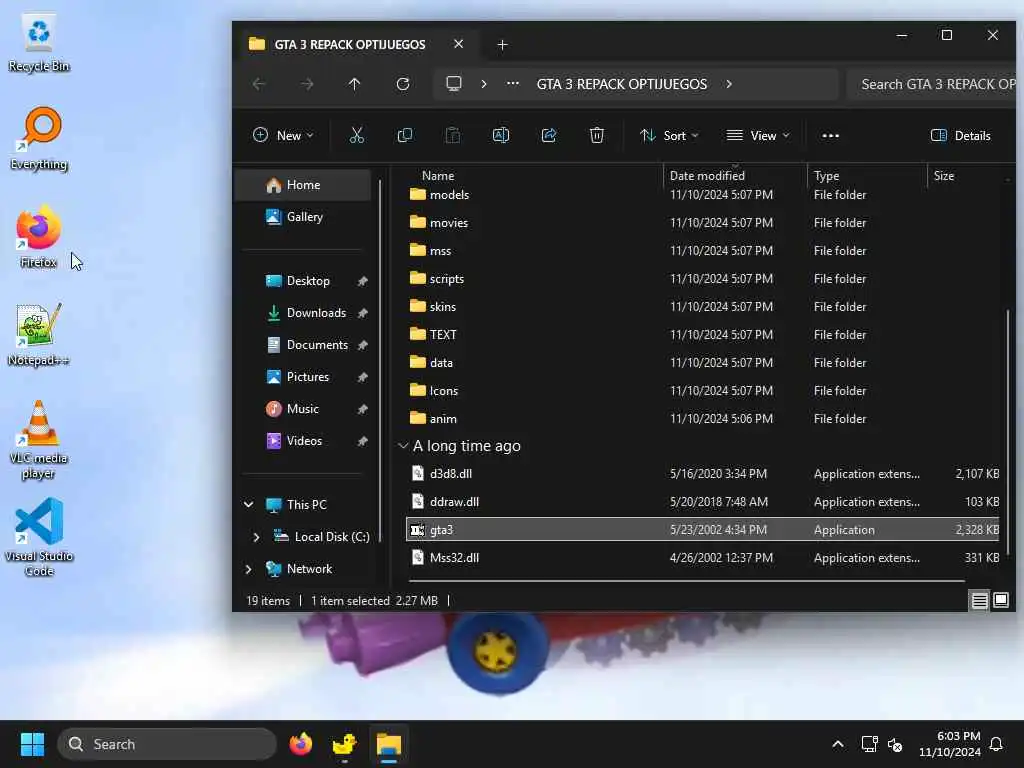Click the file list vertical scrollbar

[1008, 431]
